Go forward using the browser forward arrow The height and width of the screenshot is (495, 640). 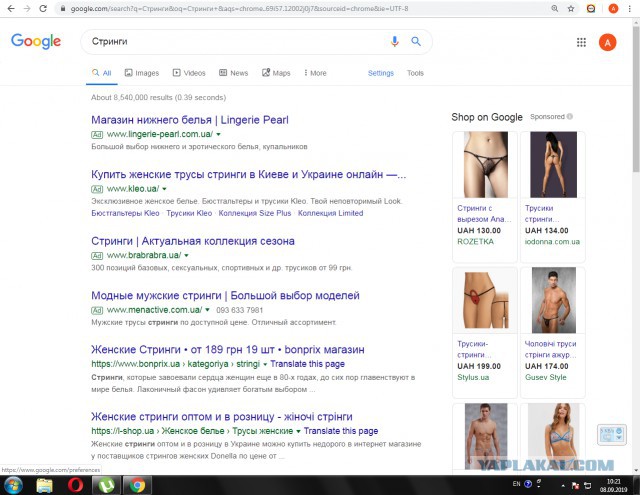click(27, 9)
